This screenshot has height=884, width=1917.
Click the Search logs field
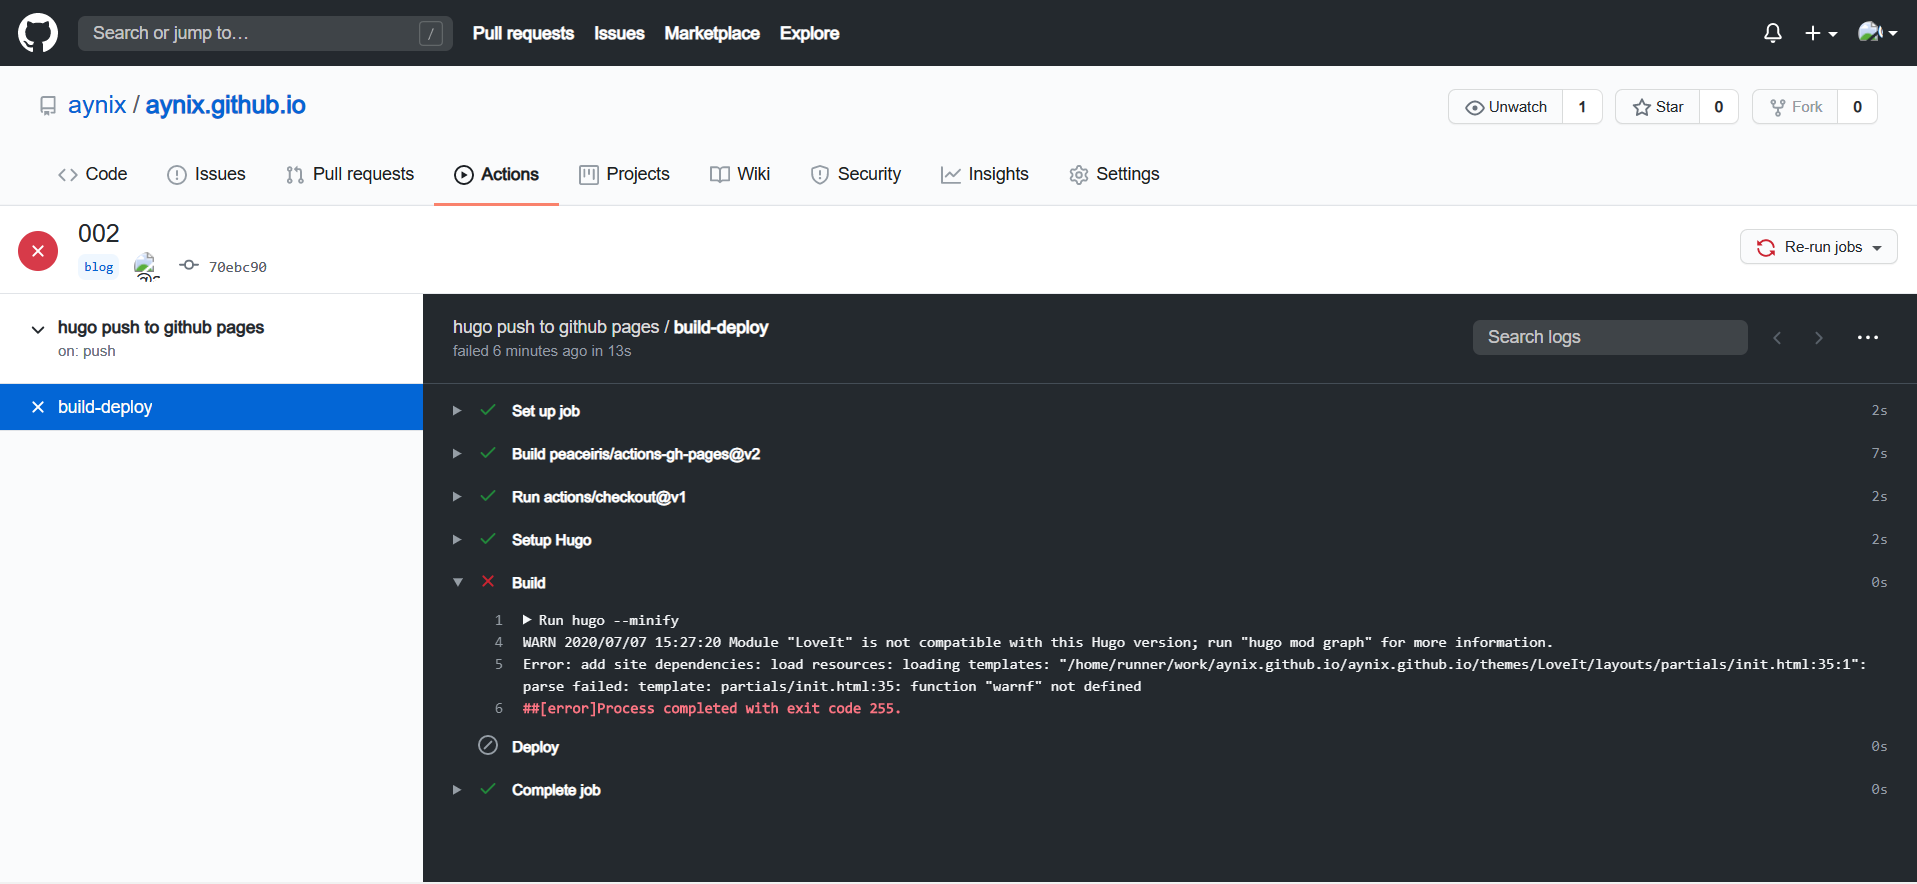(x=1609, y=338)
